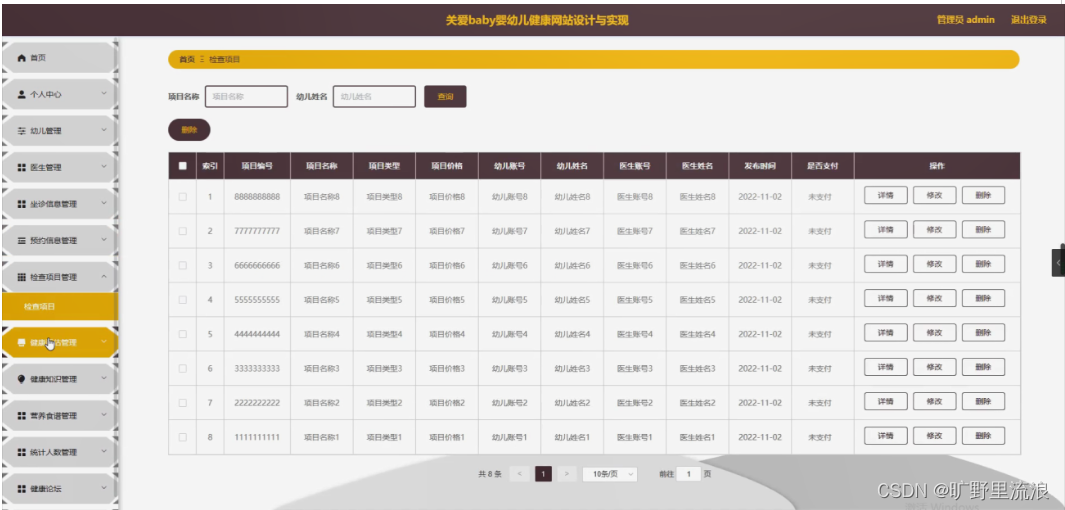Image resolution: width=1065 pixels, height=510 pixels.
Task: Click the 坐诊信息管理 grid icon
Action: click(x=21, y=204)
